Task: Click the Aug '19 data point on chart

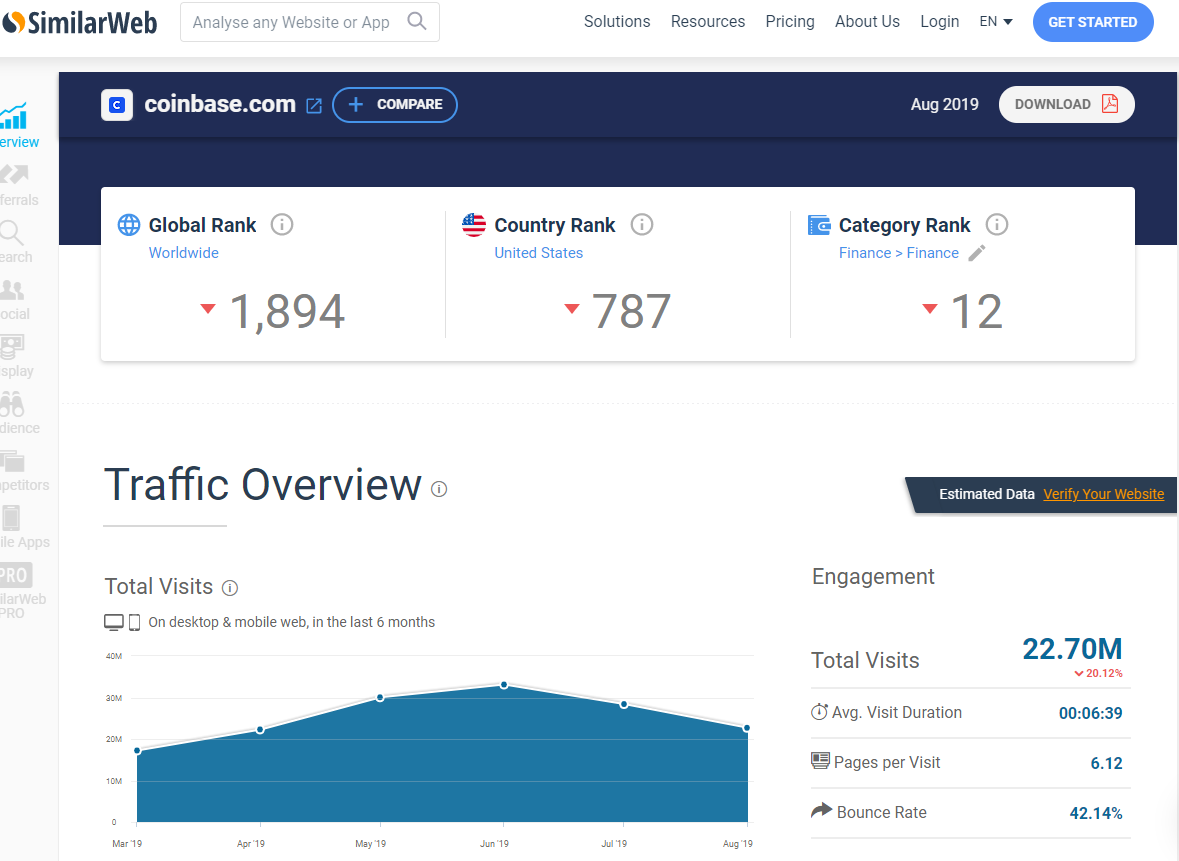Action: pyautogui.click(x=746, y=728)
